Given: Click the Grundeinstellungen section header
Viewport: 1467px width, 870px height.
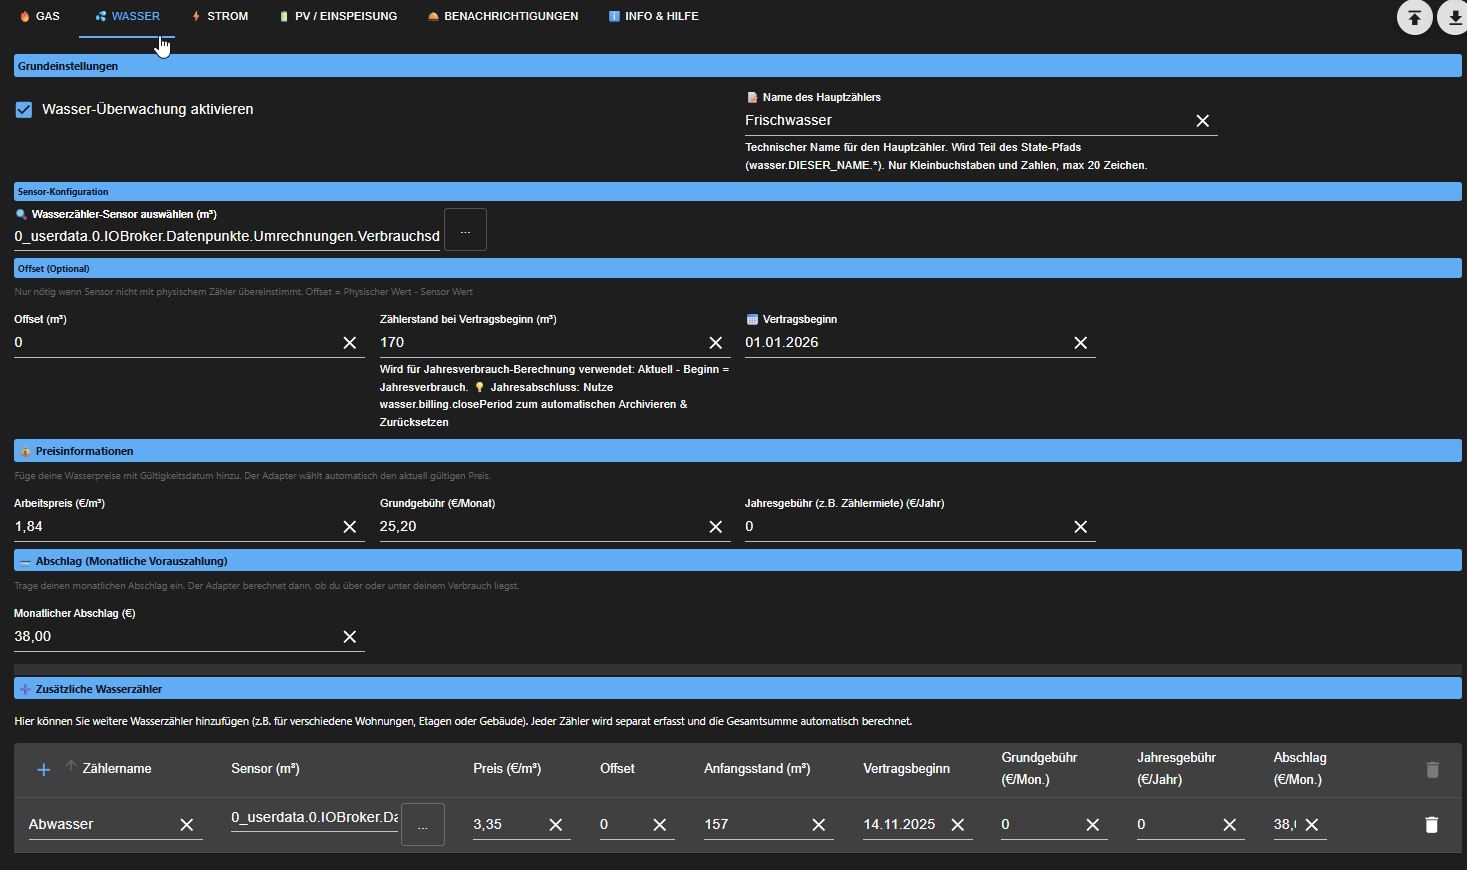Looking at the screenshot, I should tap(738, 66).
